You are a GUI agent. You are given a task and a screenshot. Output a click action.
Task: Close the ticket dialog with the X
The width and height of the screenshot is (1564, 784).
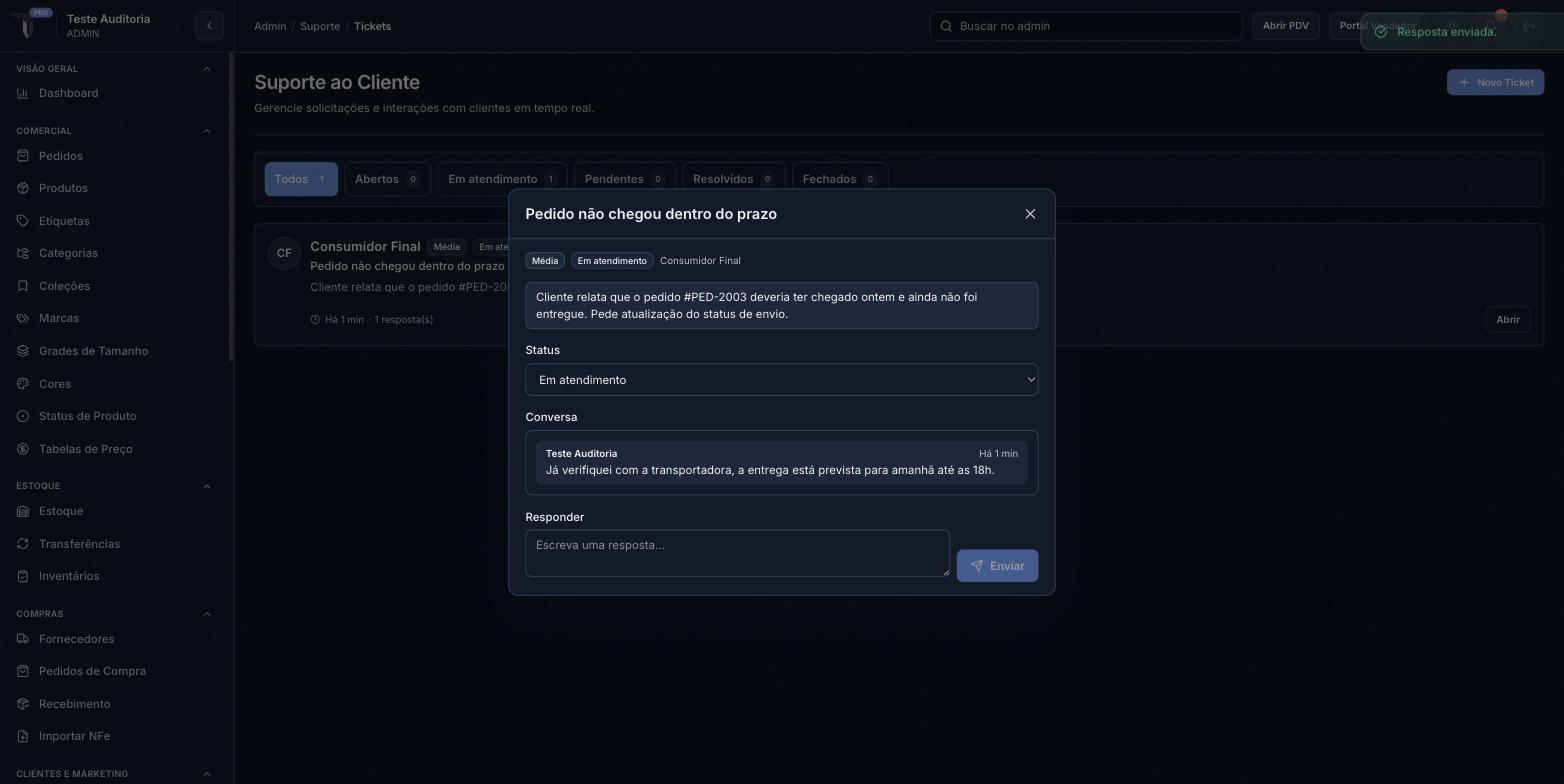pos(1030,214)
